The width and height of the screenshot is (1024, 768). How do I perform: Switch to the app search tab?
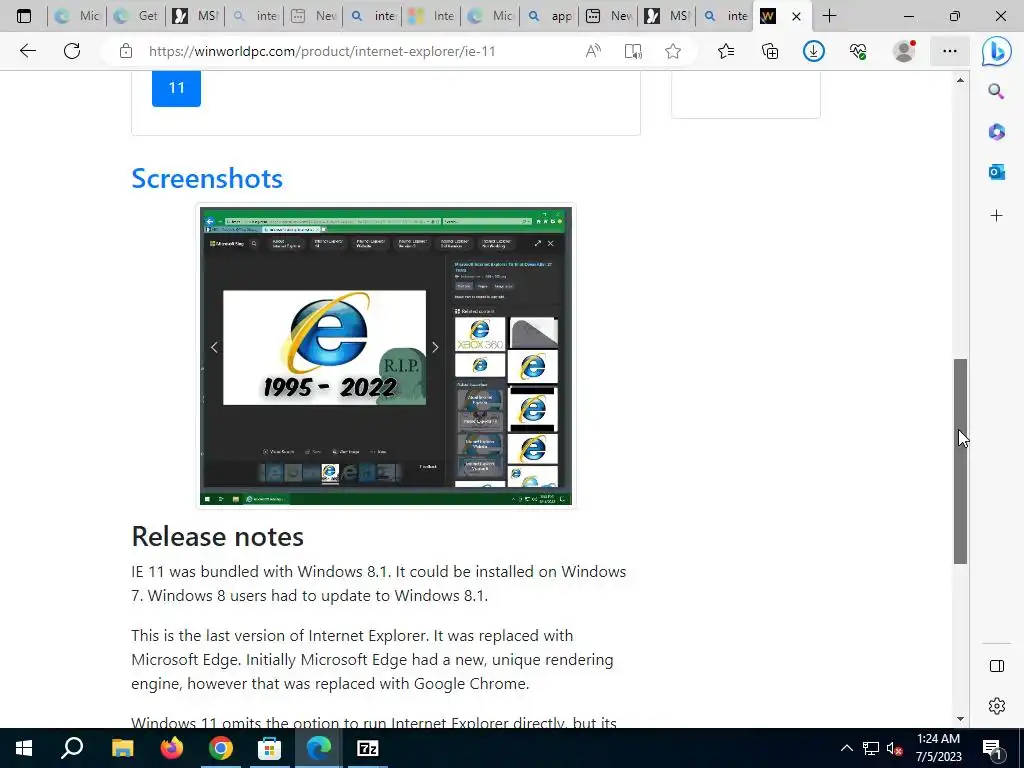point(549,16)
